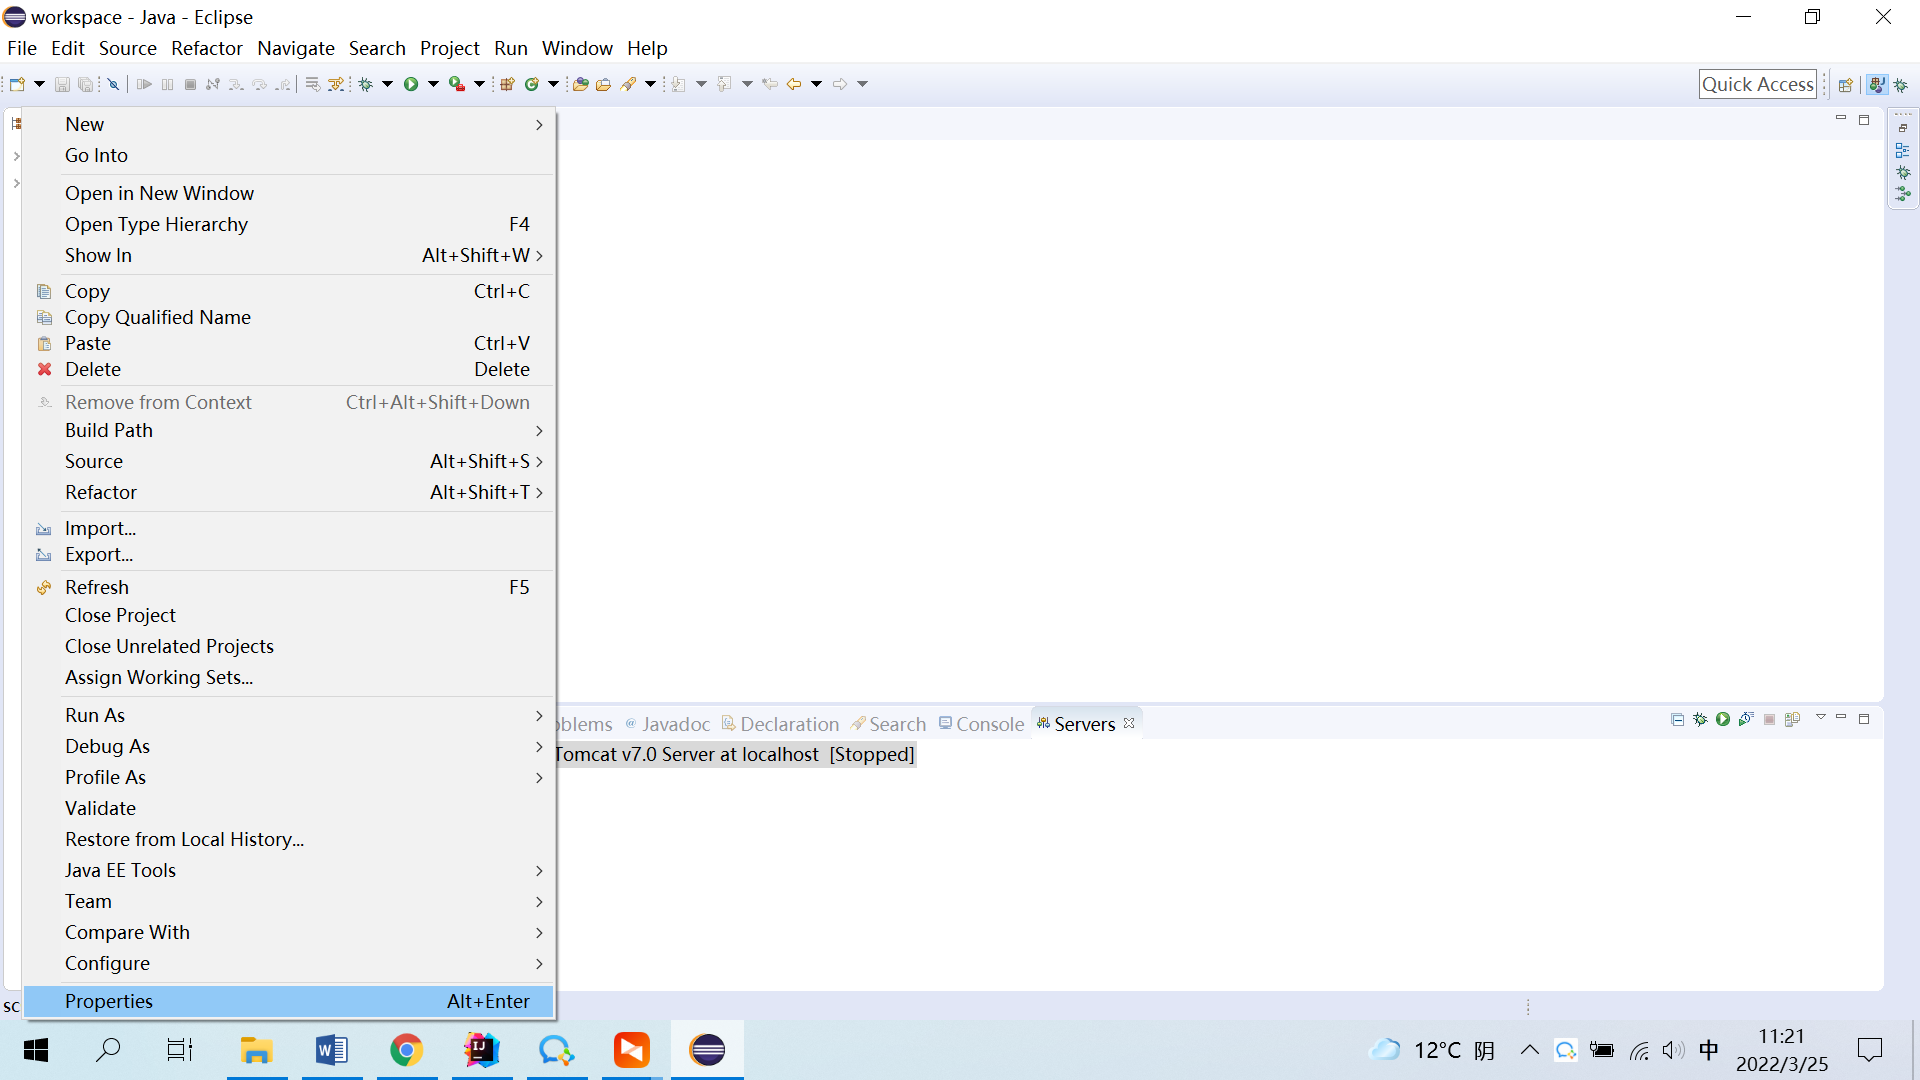Viewport: 1920px width, 1080px height.
Task: Open the Open Perspective icon
Action: (1846, 85)
